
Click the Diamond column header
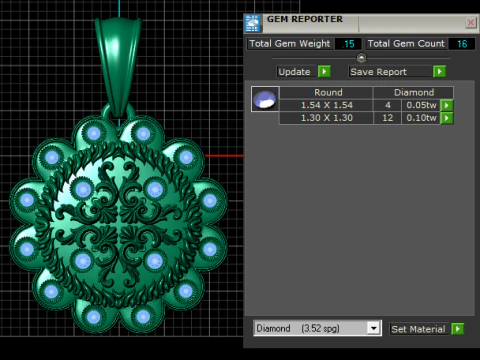coord(413,92)
